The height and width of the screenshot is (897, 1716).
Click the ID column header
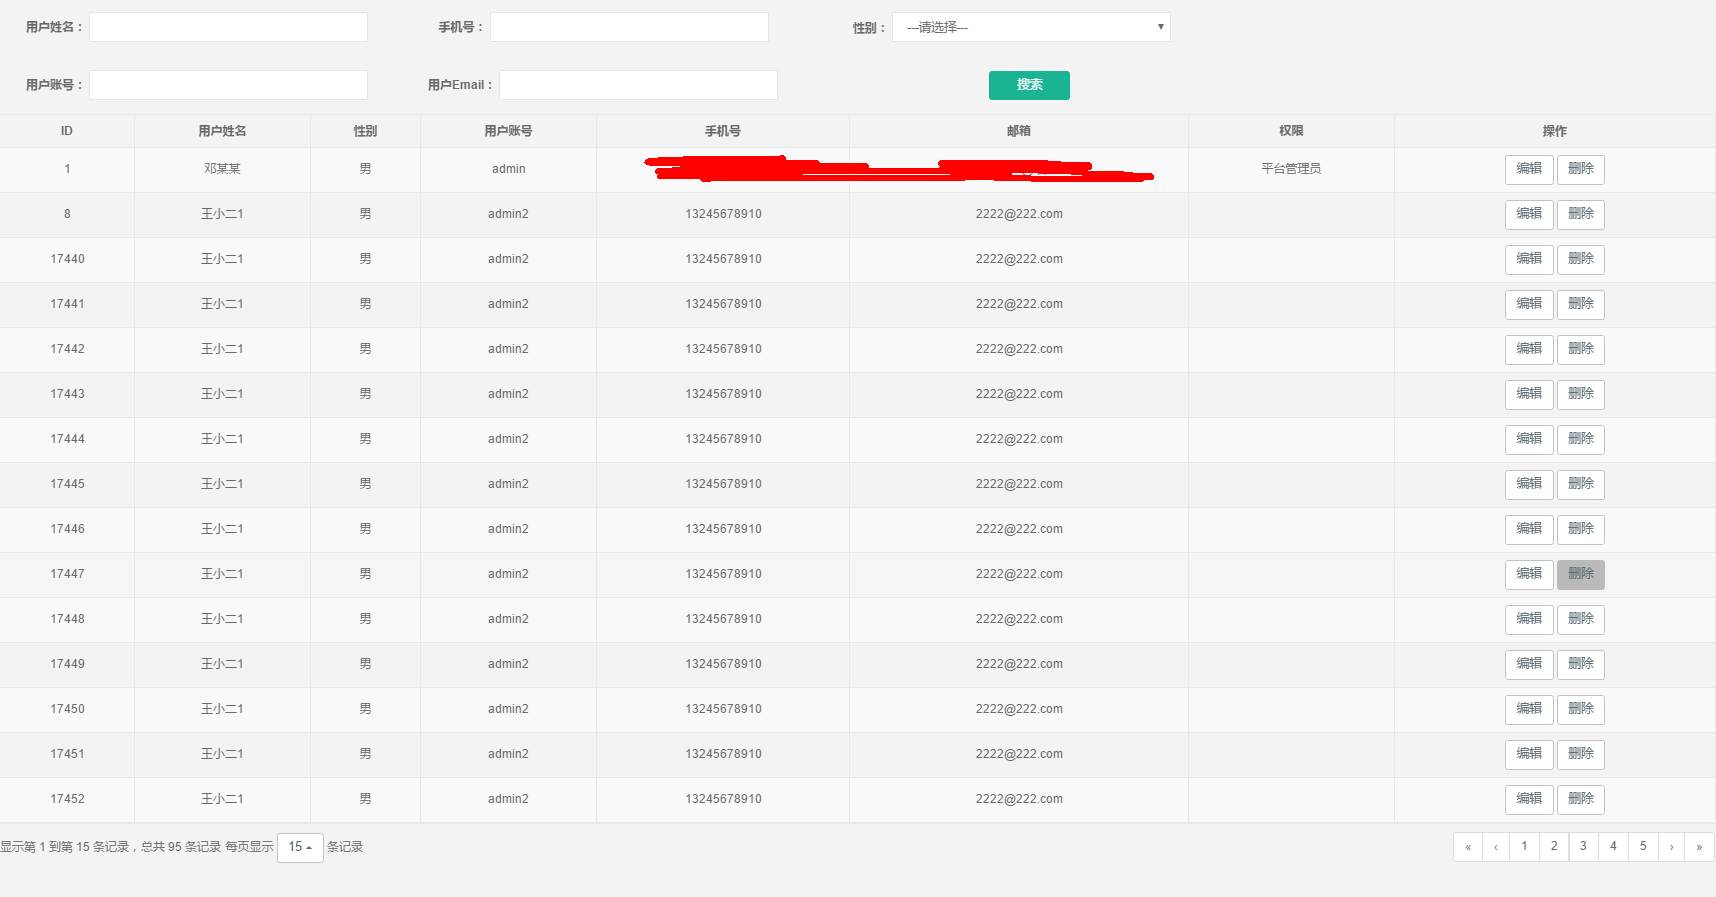[67, 131]
